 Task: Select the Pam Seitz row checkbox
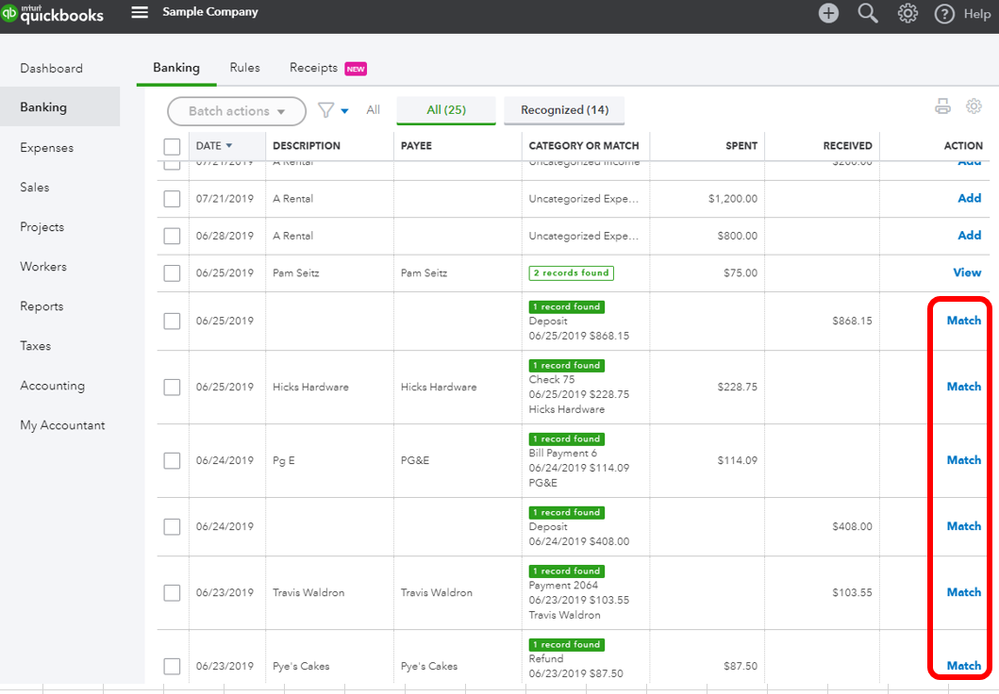[172, 273]
